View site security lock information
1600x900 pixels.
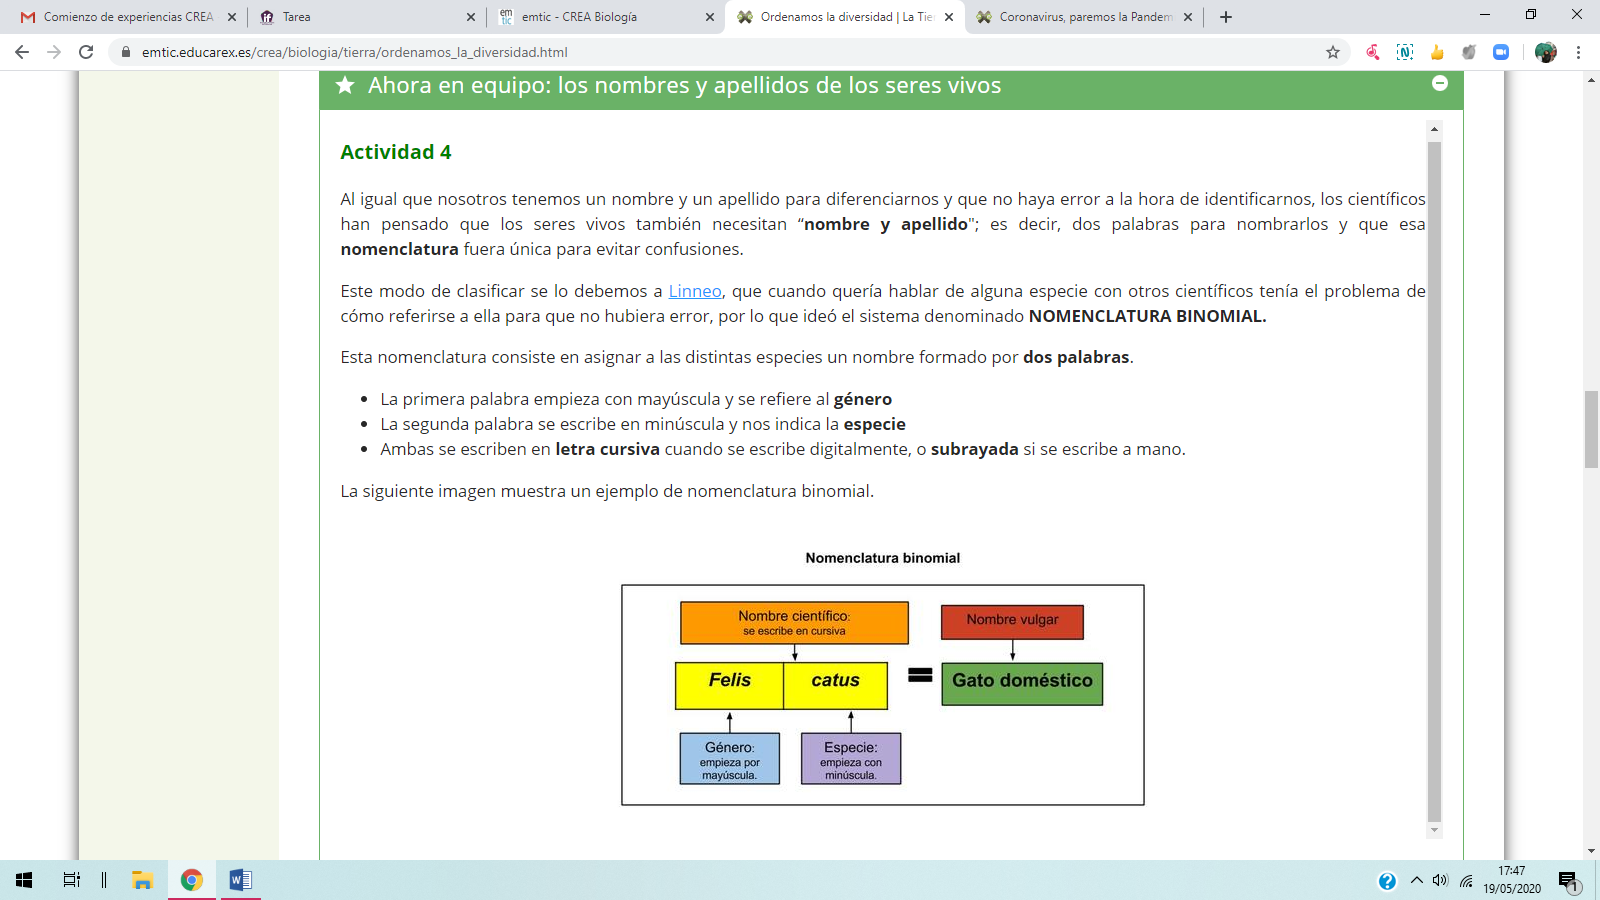[126, 52]
